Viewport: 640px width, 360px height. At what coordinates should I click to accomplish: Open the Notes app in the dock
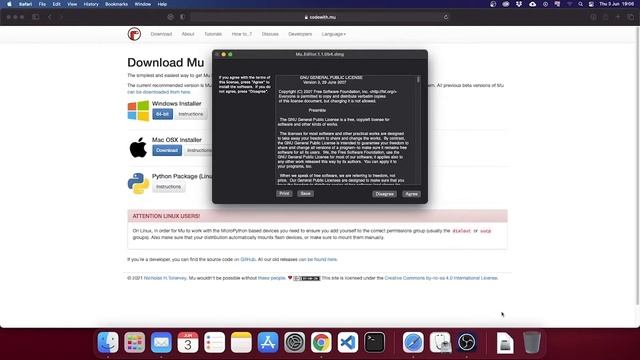pyautogui.click(x=241, y=342)
